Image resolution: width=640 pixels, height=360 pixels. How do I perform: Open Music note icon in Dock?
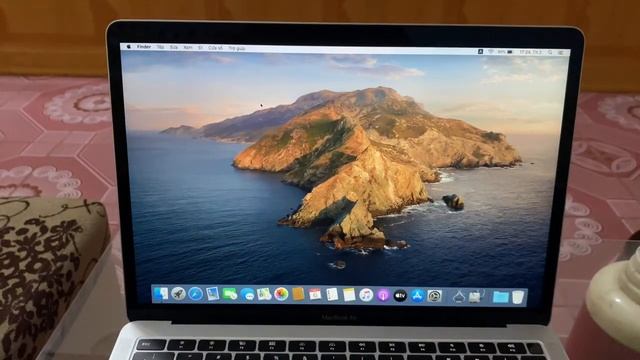pyautogui.click(x=366, y=295)
